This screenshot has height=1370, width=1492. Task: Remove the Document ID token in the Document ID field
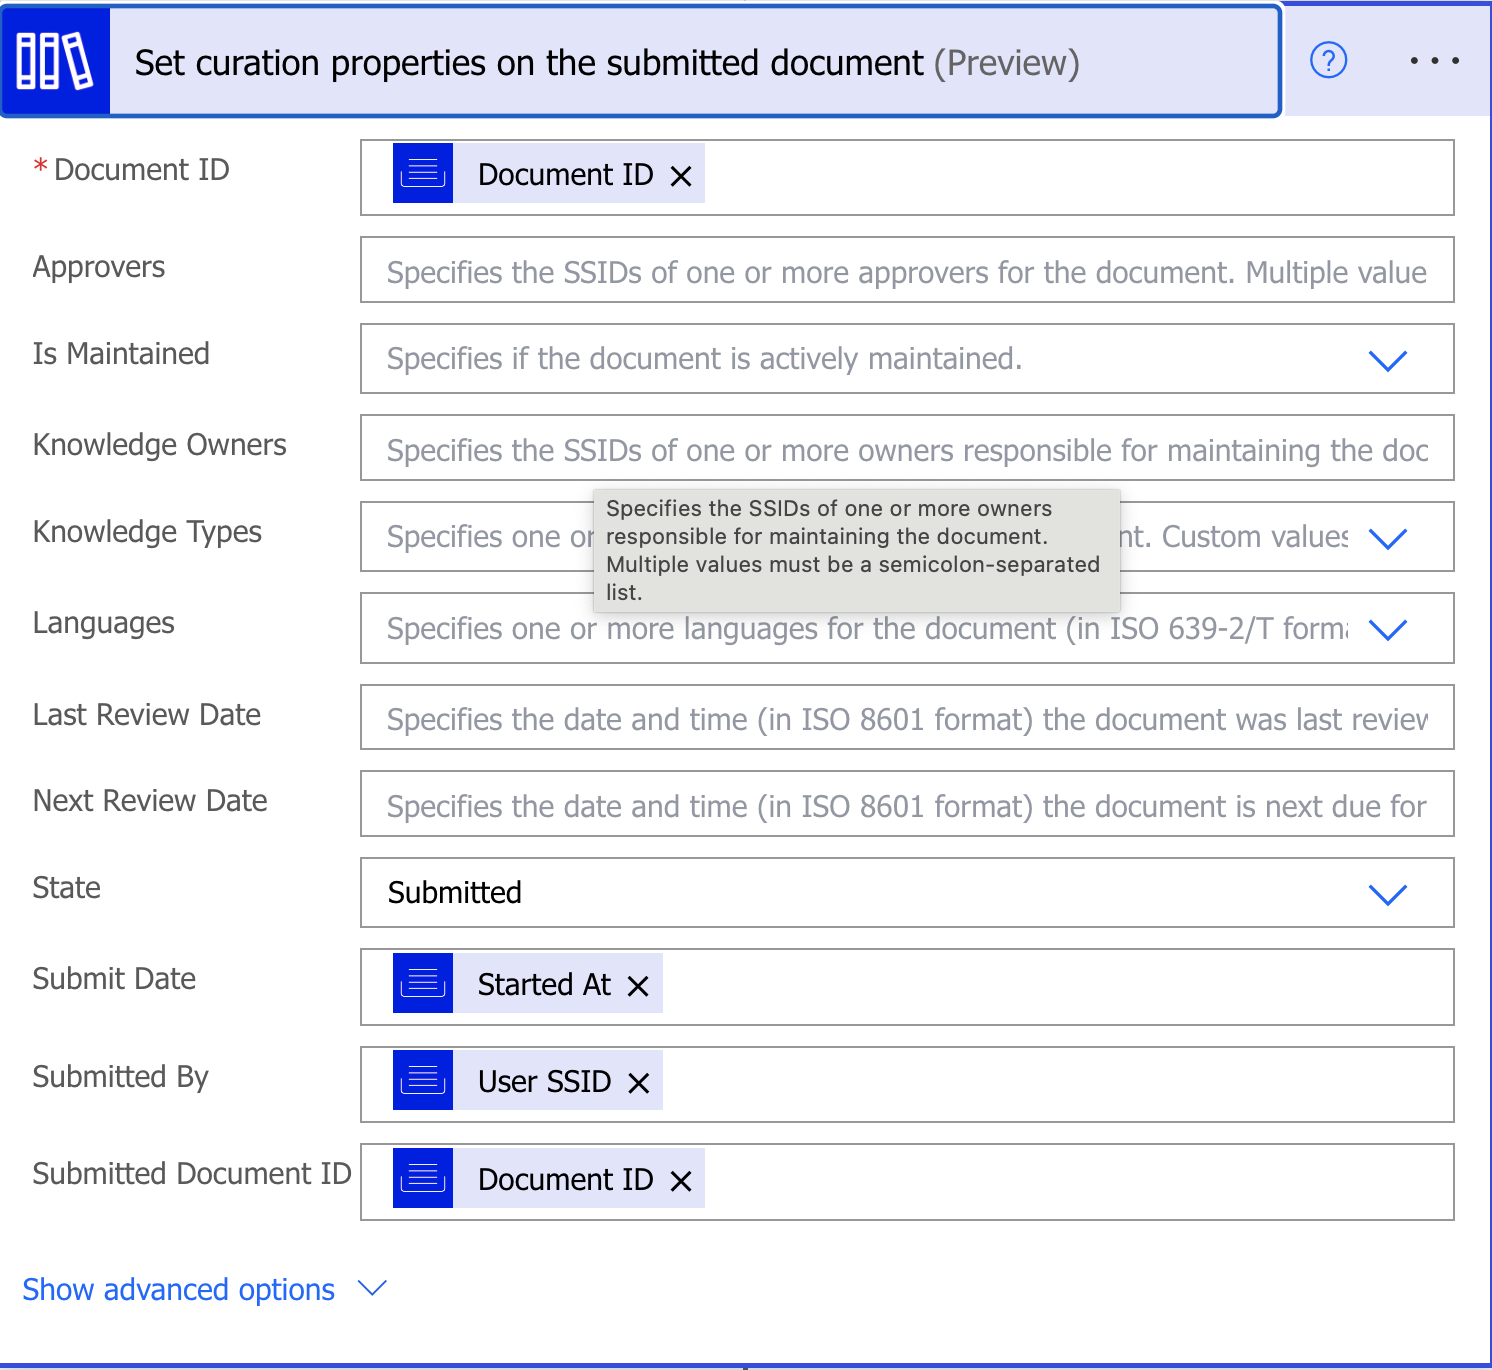click(x=681, y=176)
